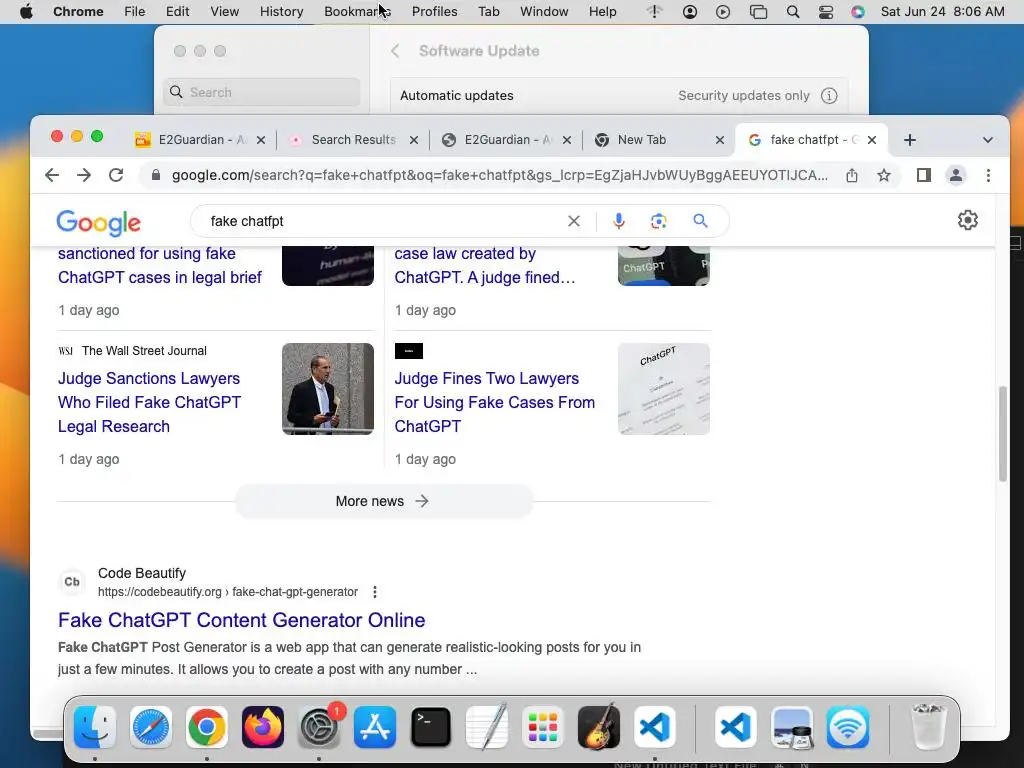This screenshot has height=768, width=1024.
Task: Open App Store from the Dock
Action: (375, 727)
